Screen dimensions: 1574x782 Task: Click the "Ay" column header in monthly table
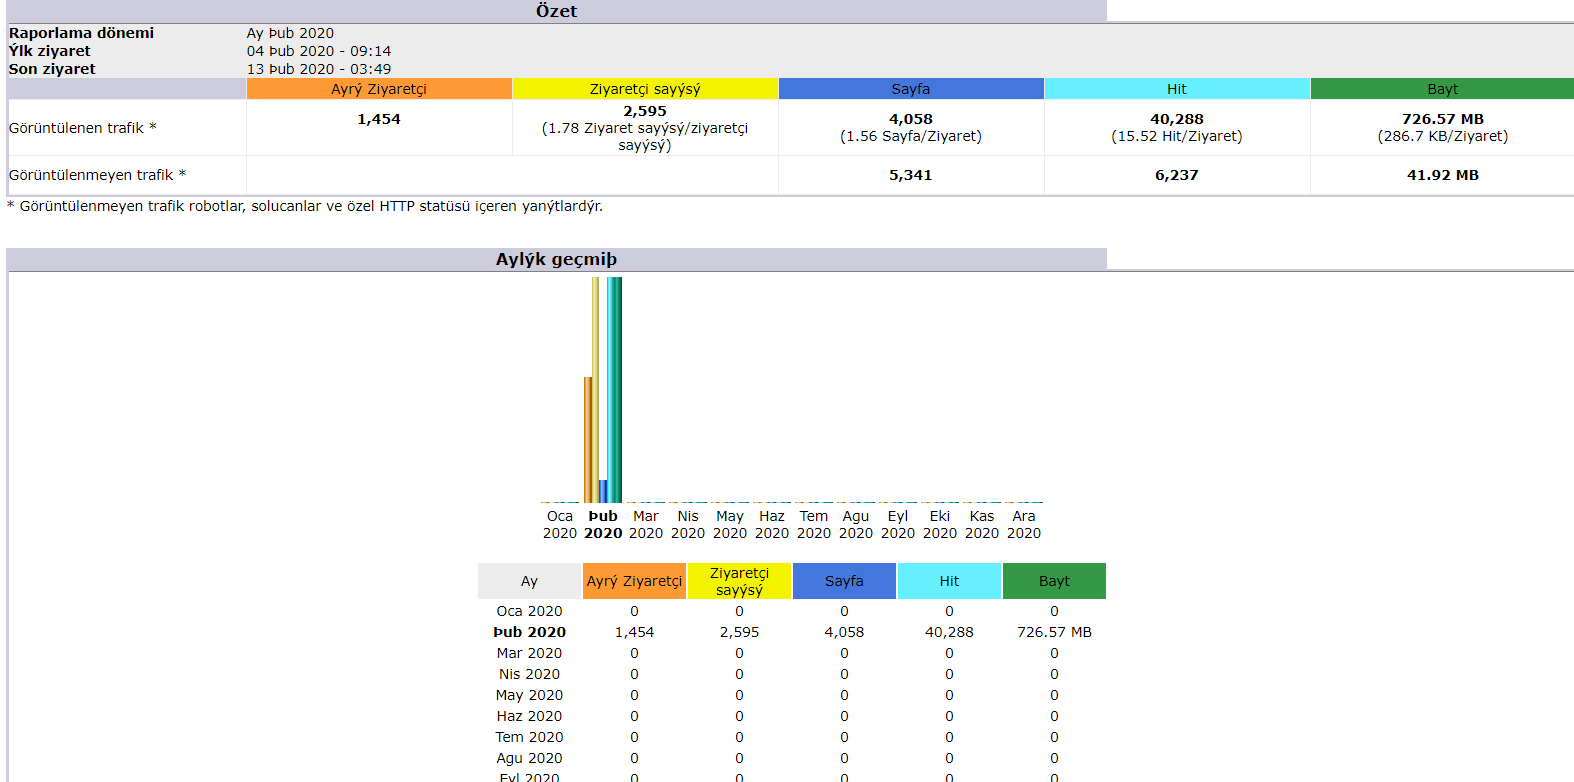(x=529, y=581)
